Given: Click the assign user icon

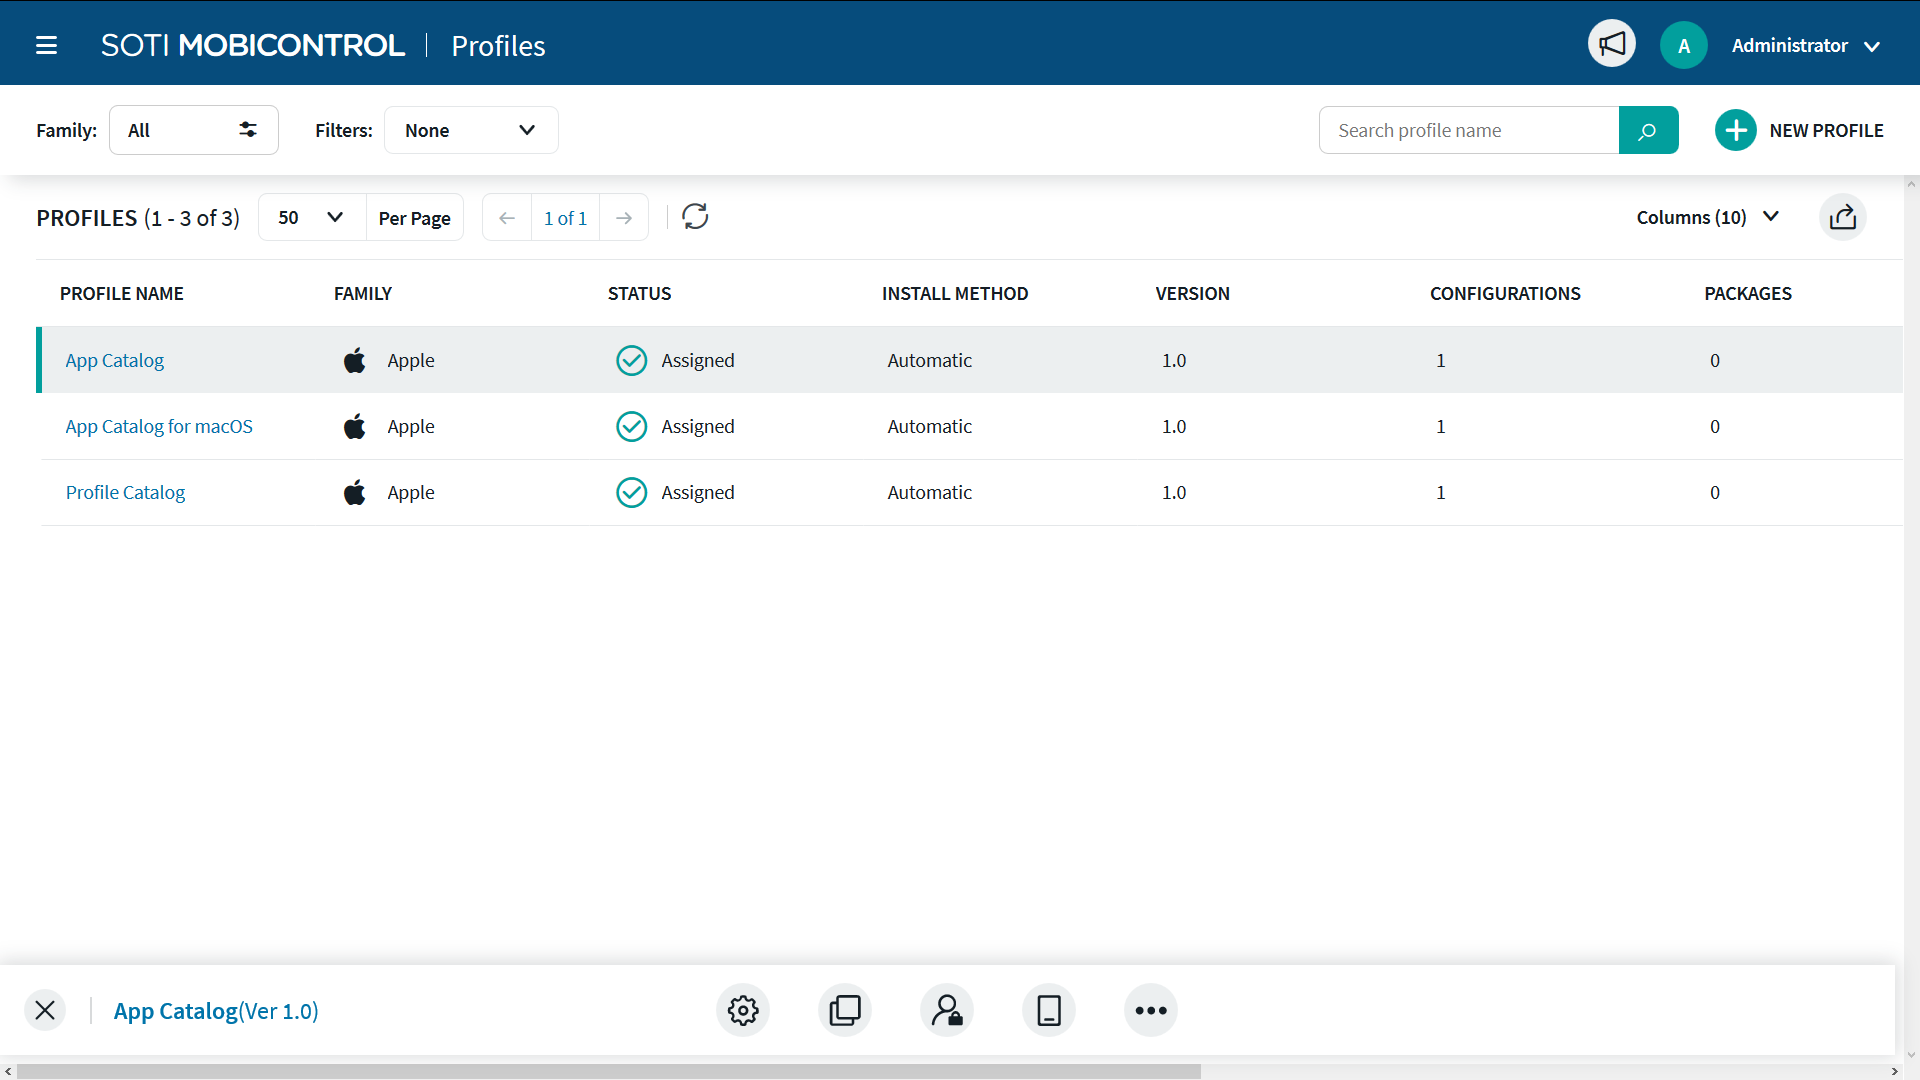Looking at the screenshot, I should pos(947,1010).
